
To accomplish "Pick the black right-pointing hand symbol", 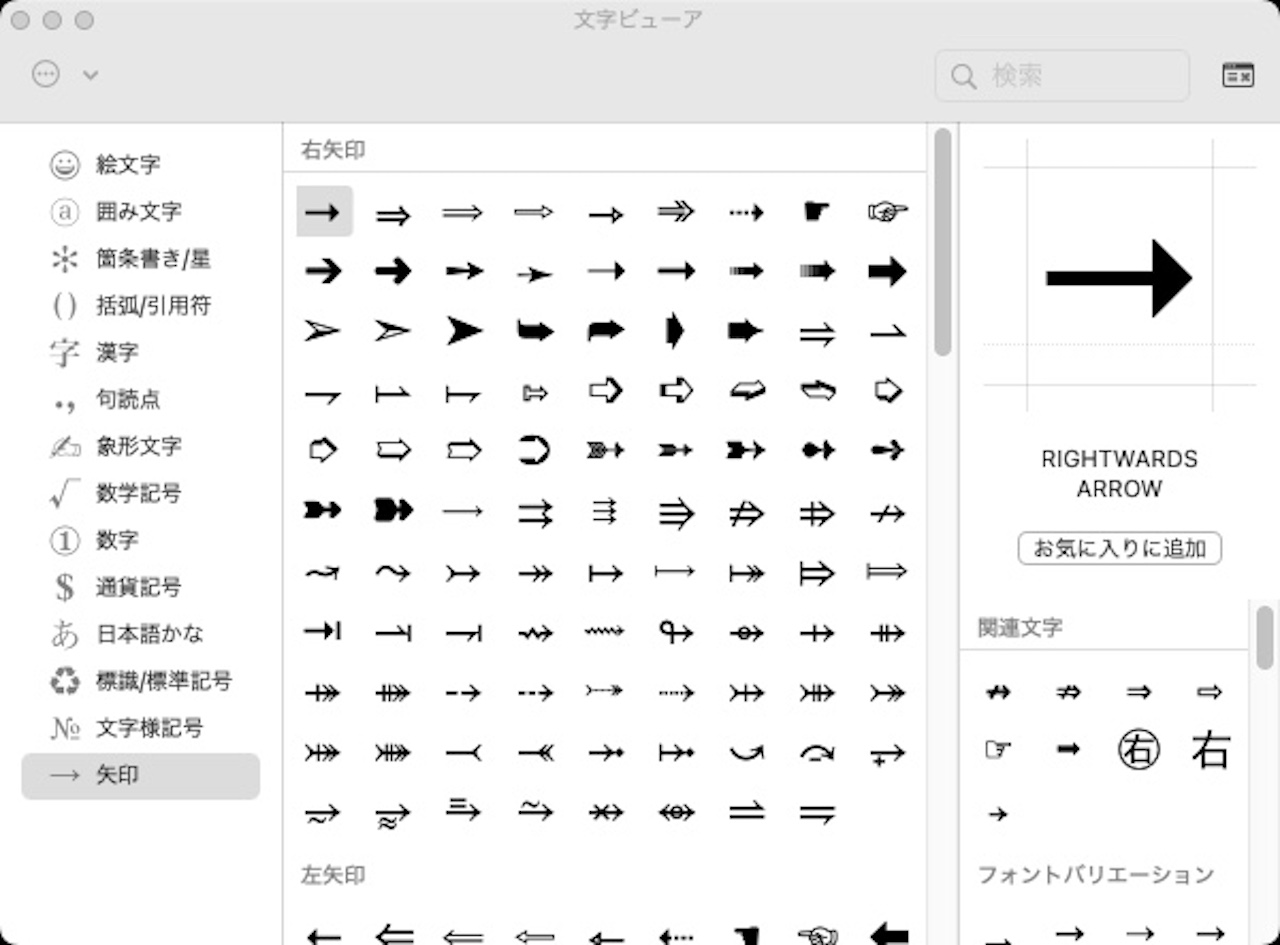I will [817, 211].
